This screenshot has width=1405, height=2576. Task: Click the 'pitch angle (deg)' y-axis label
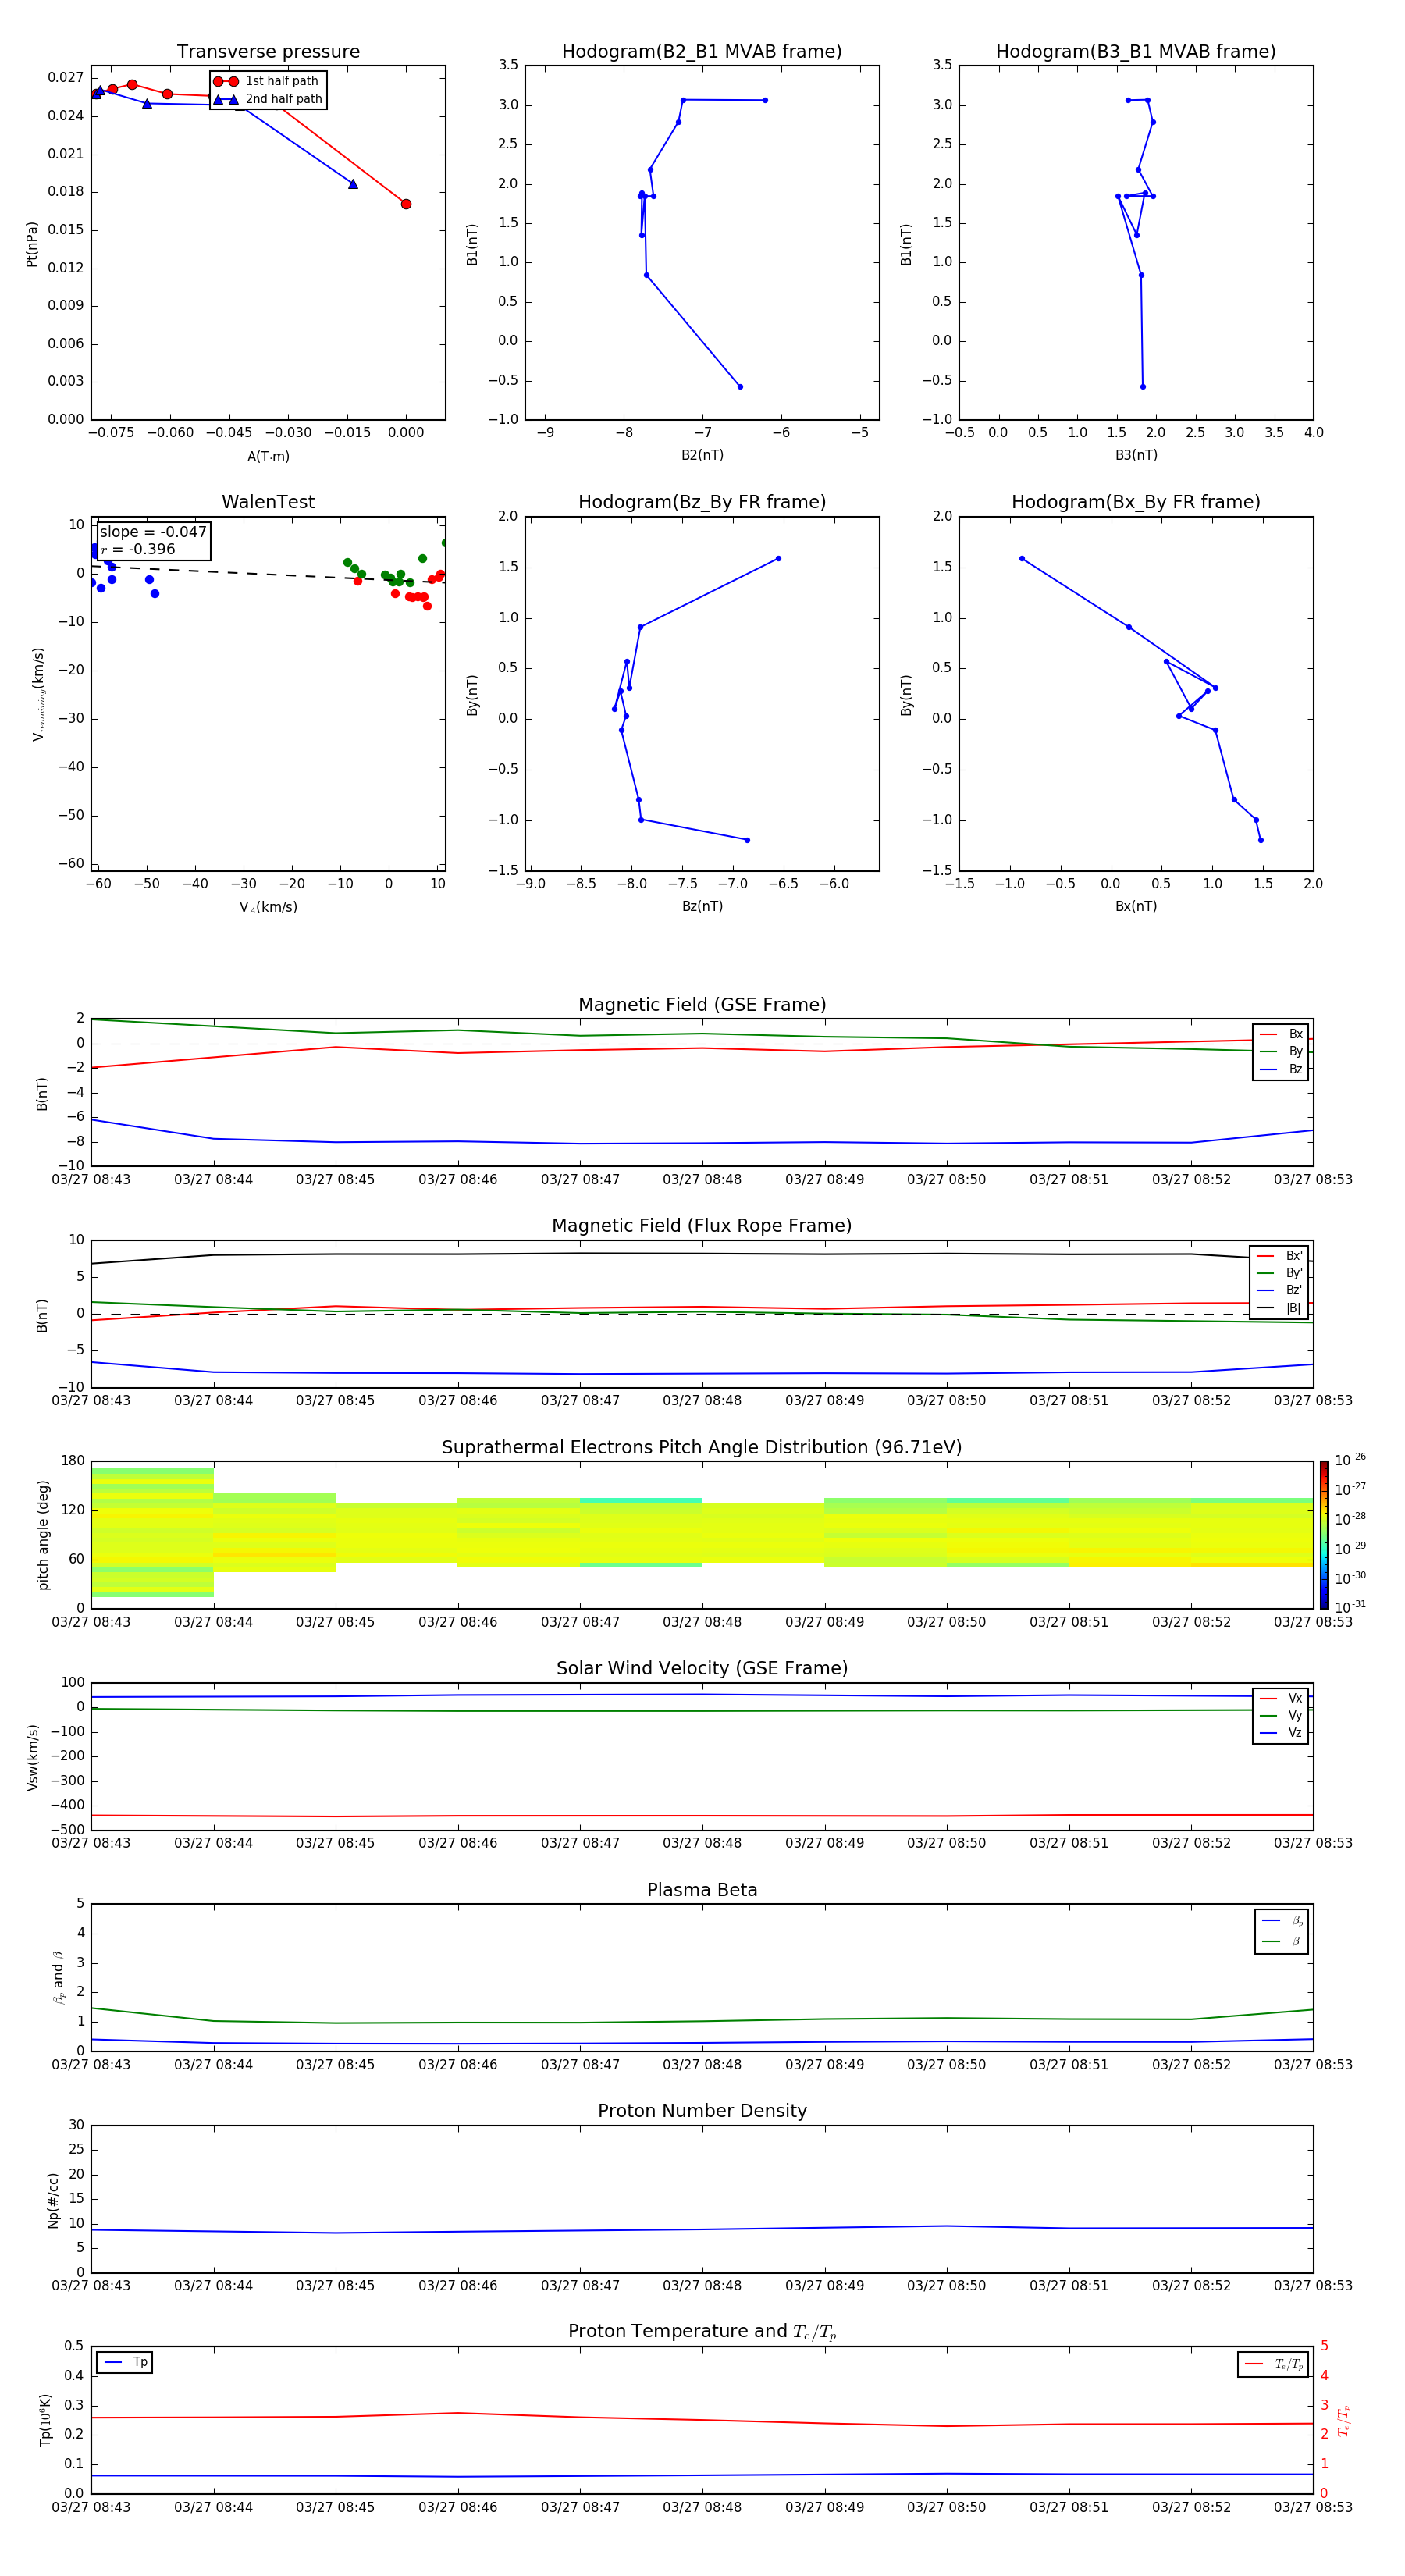(x=43, y=1535)
